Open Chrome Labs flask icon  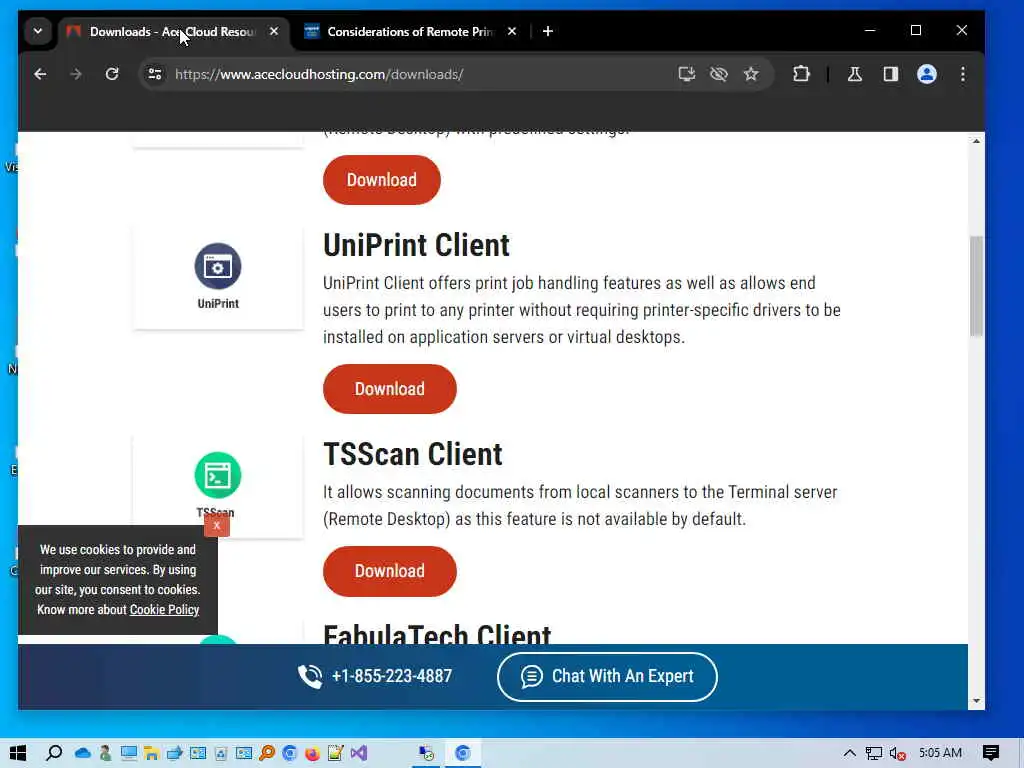(854, 74)
